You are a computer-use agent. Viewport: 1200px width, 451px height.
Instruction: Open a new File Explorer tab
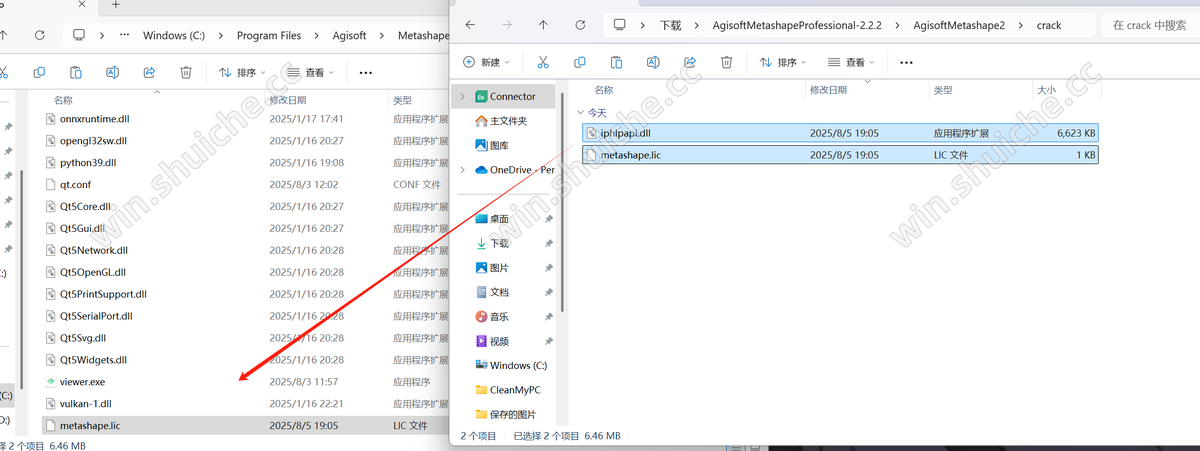(116, 5)
